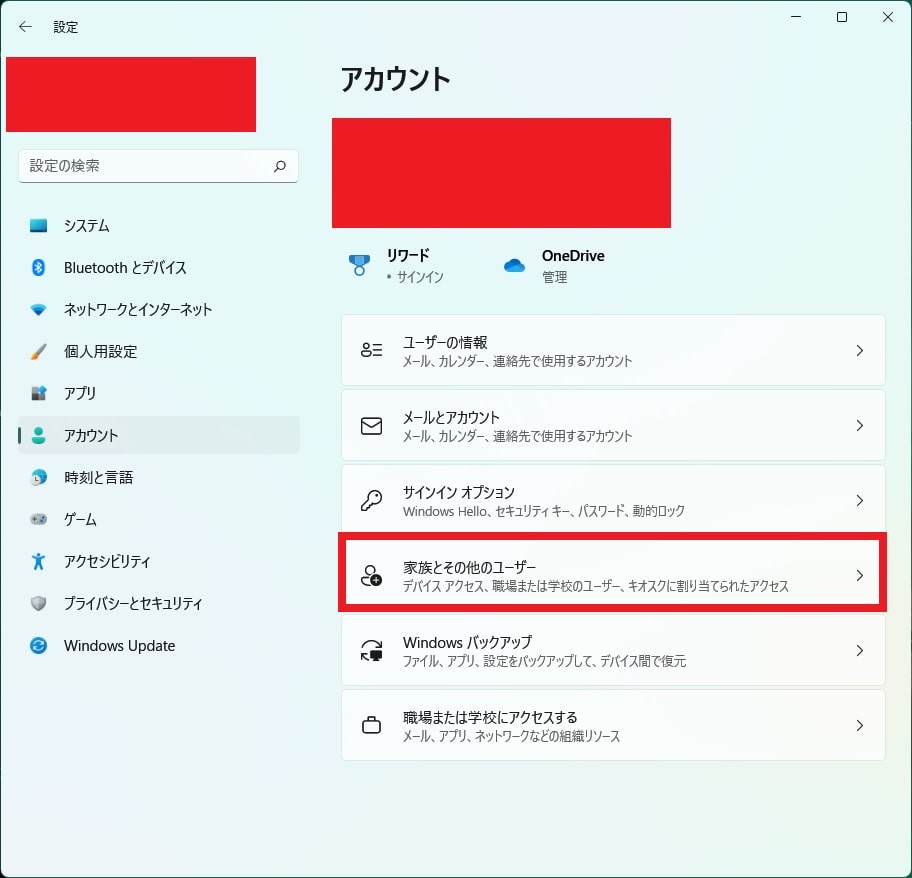
Task: Open the ユーザーの情報 card
Action: click(x=613, y=350)
